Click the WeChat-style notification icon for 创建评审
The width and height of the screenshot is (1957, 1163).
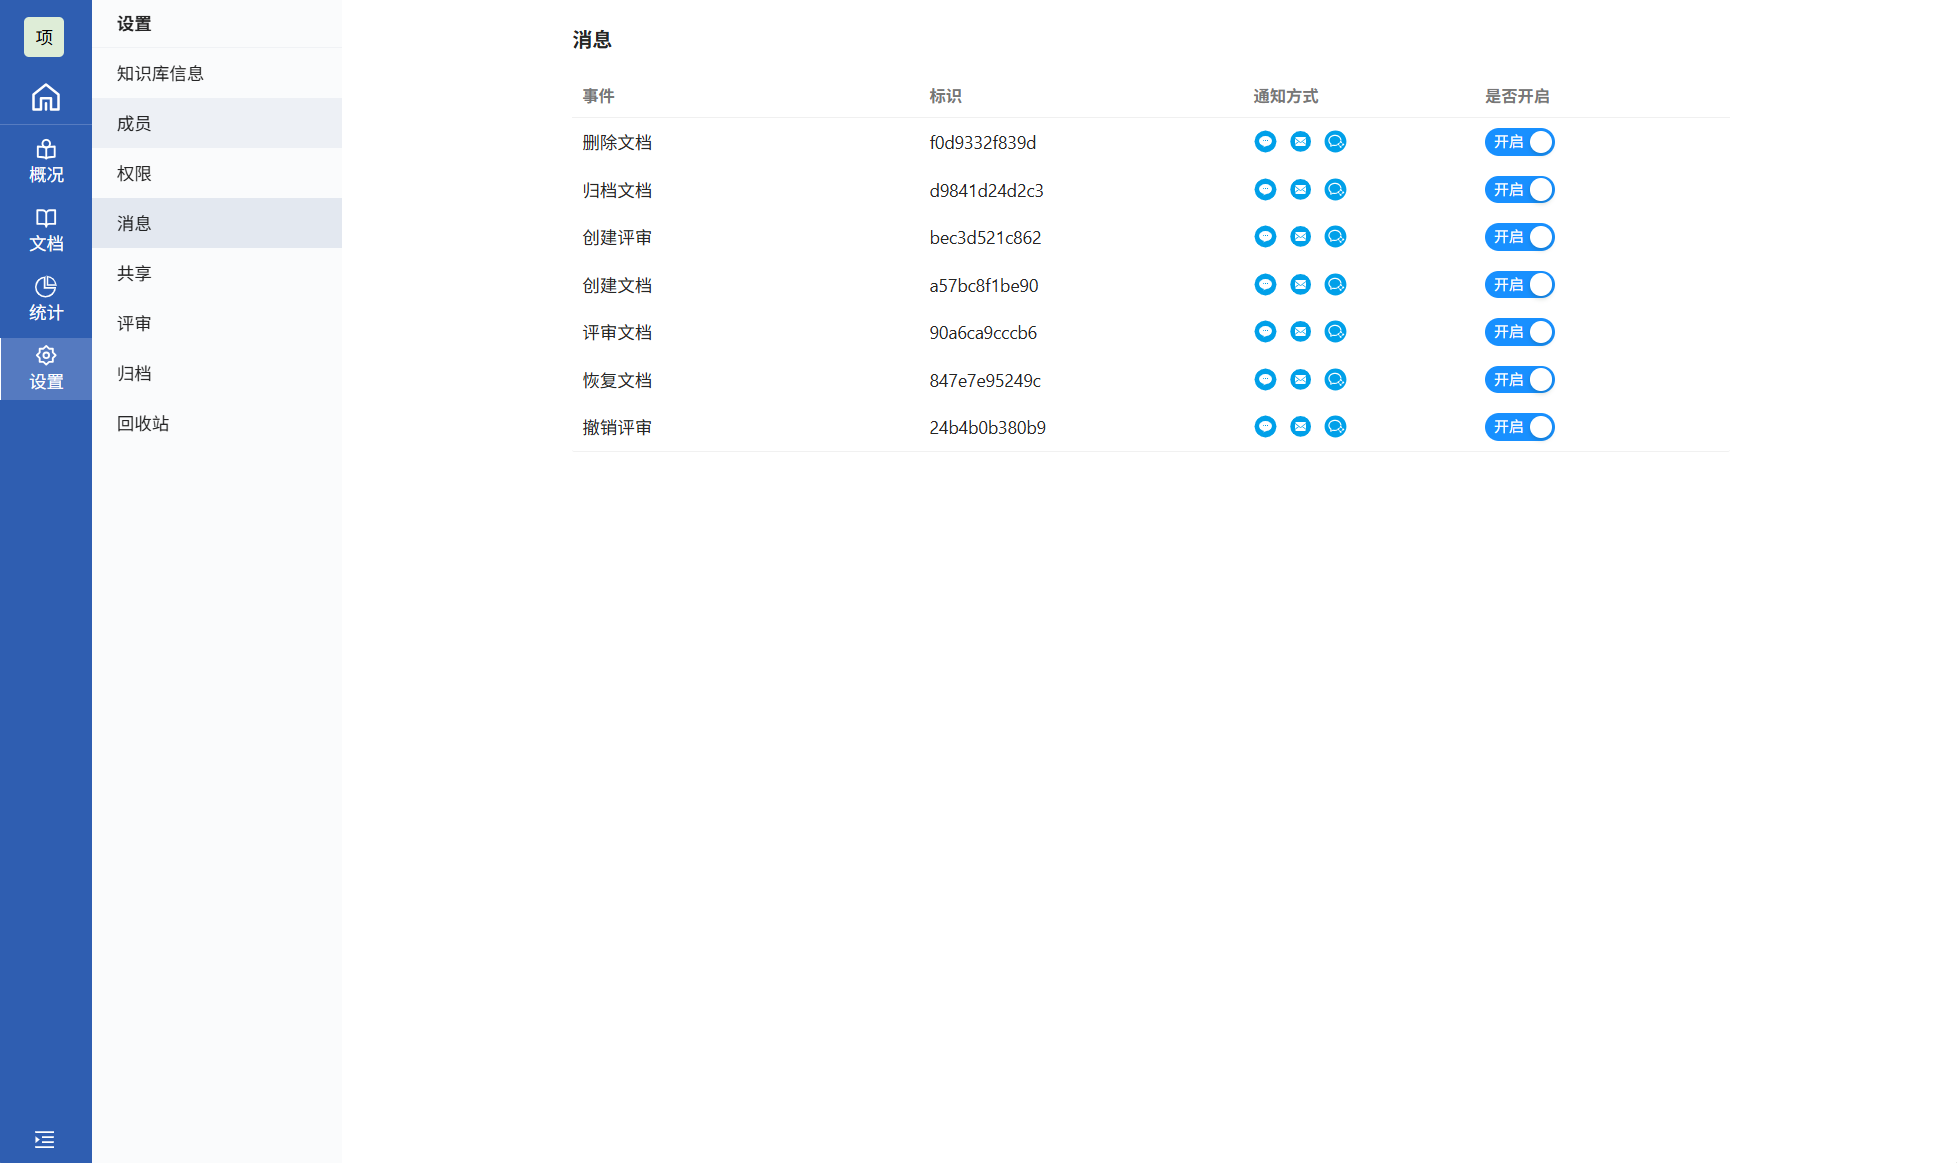(1335, 237)
